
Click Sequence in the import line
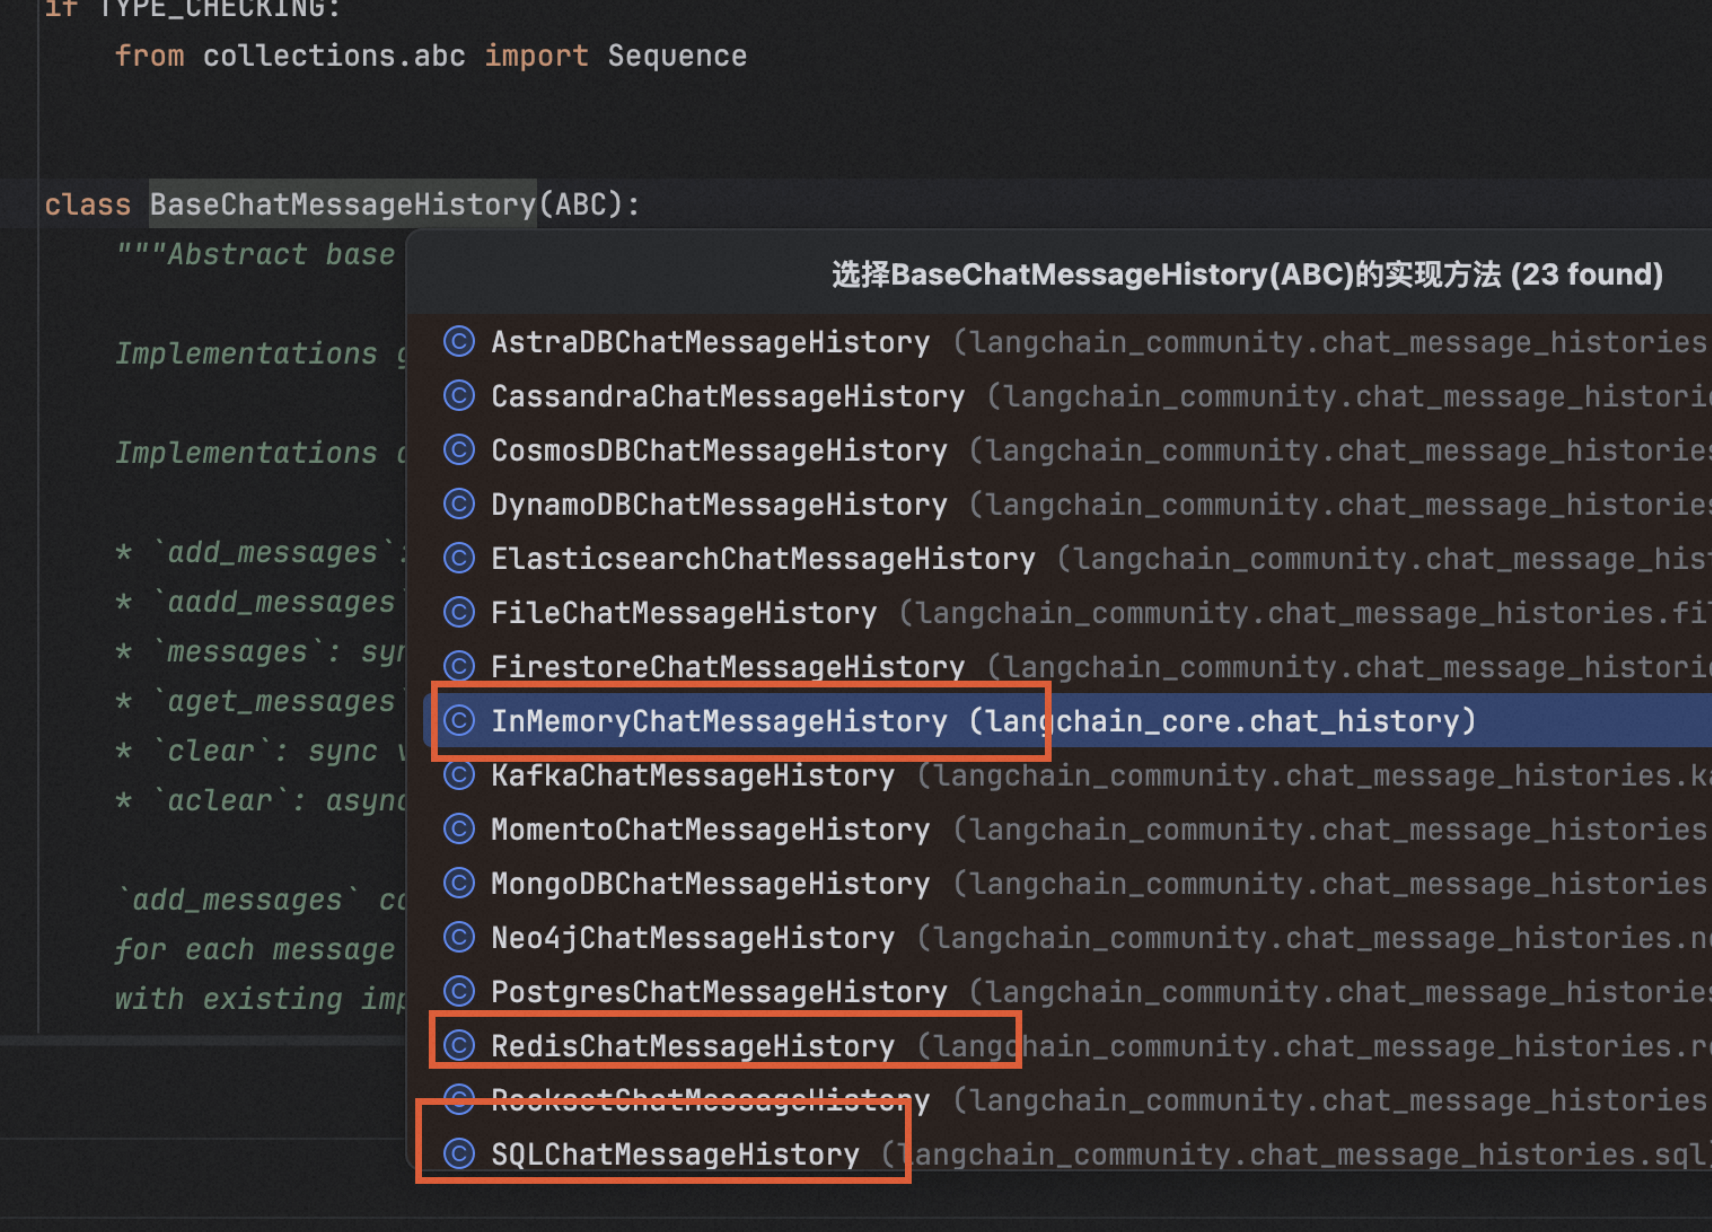[677, 56]
